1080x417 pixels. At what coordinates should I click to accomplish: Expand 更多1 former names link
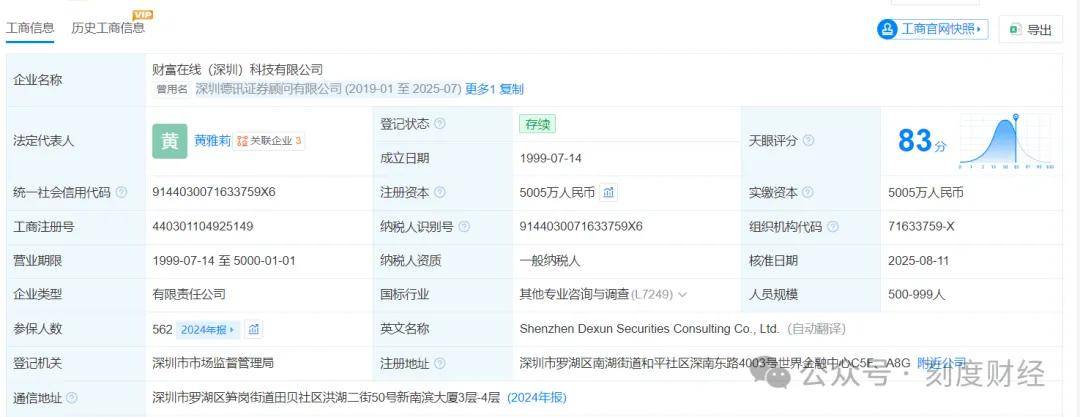480,89
